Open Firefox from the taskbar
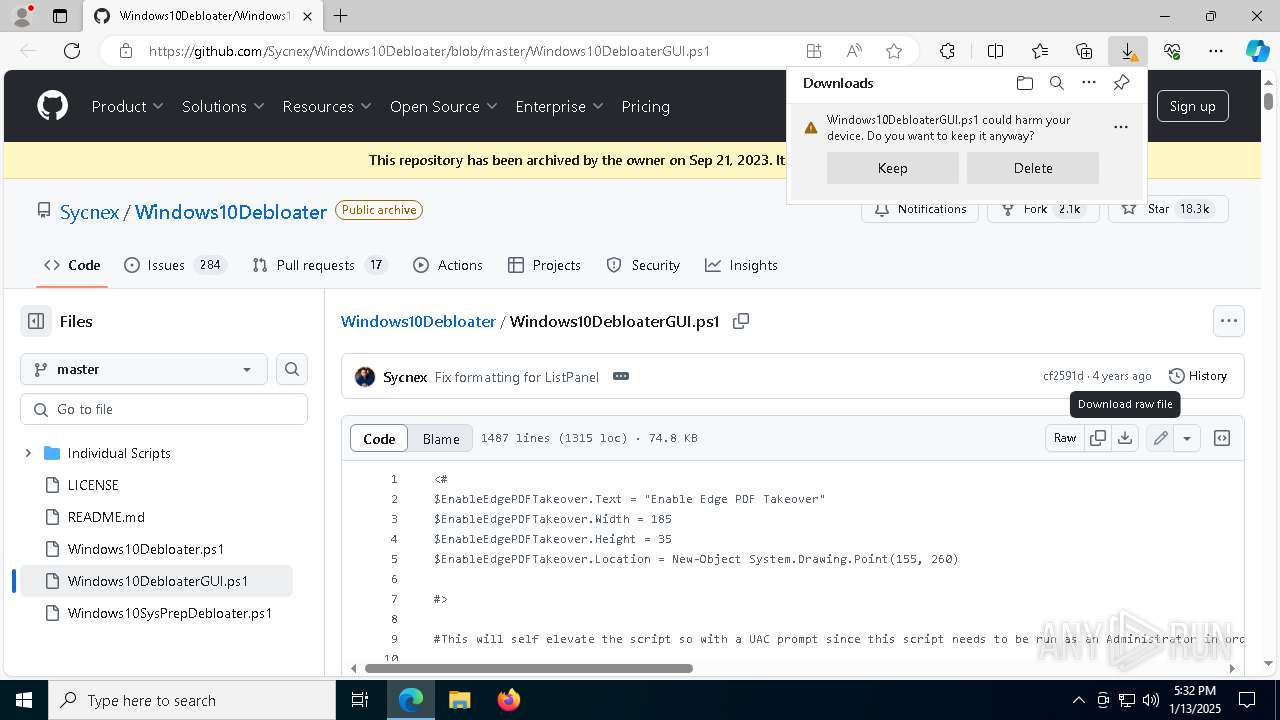Viewport: 1280px width, 720px height. 509,700
